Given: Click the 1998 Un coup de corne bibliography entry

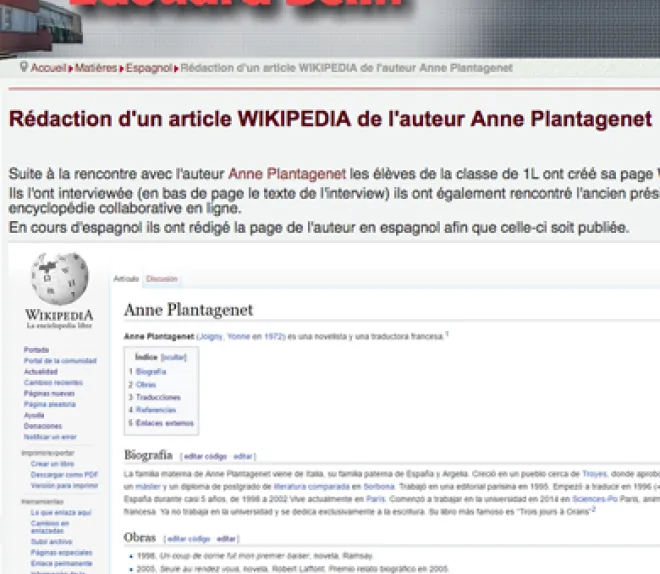Looking at the screenshot, I should tap(255, 556).
